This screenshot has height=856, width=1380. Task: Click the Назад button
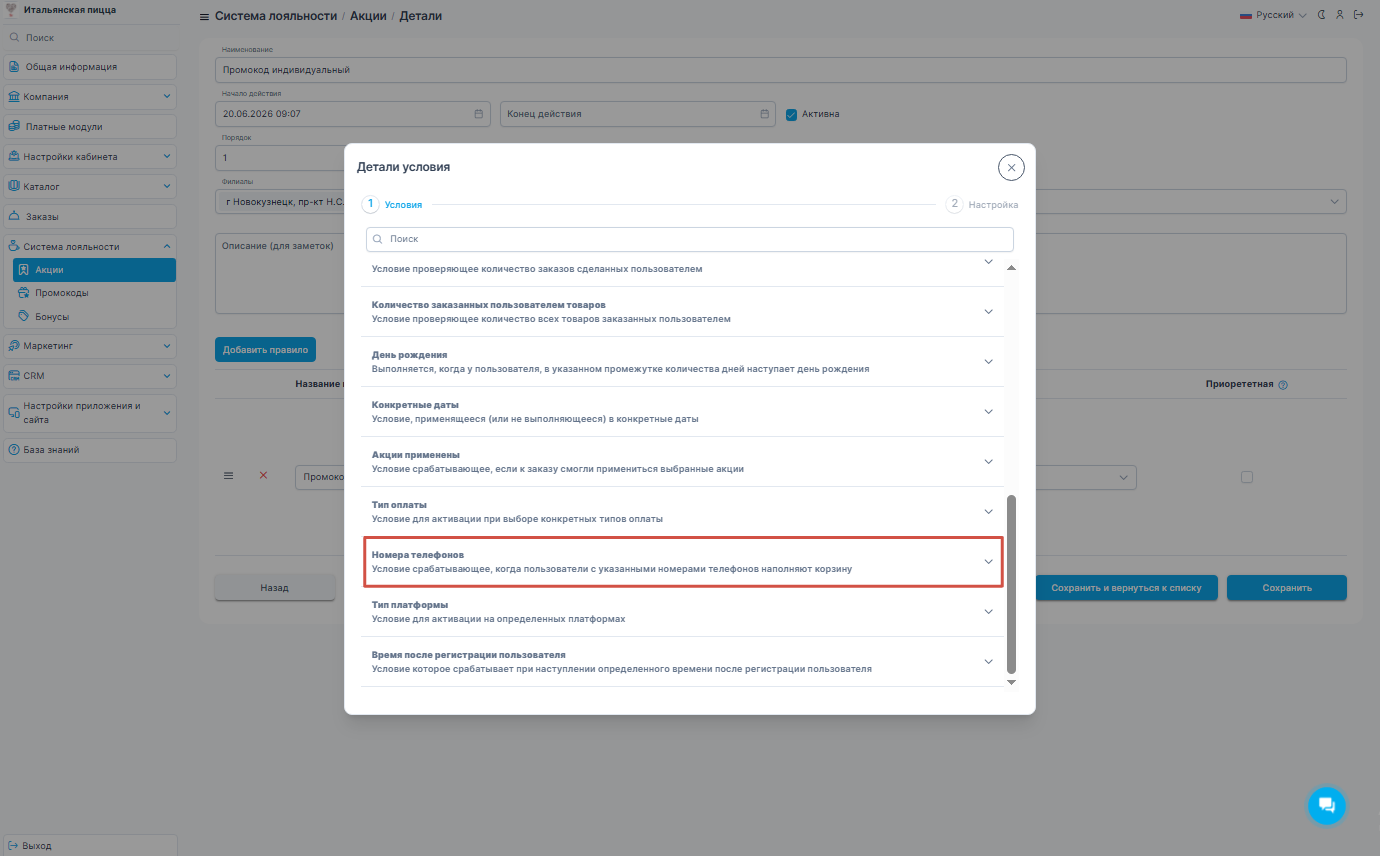274,588
